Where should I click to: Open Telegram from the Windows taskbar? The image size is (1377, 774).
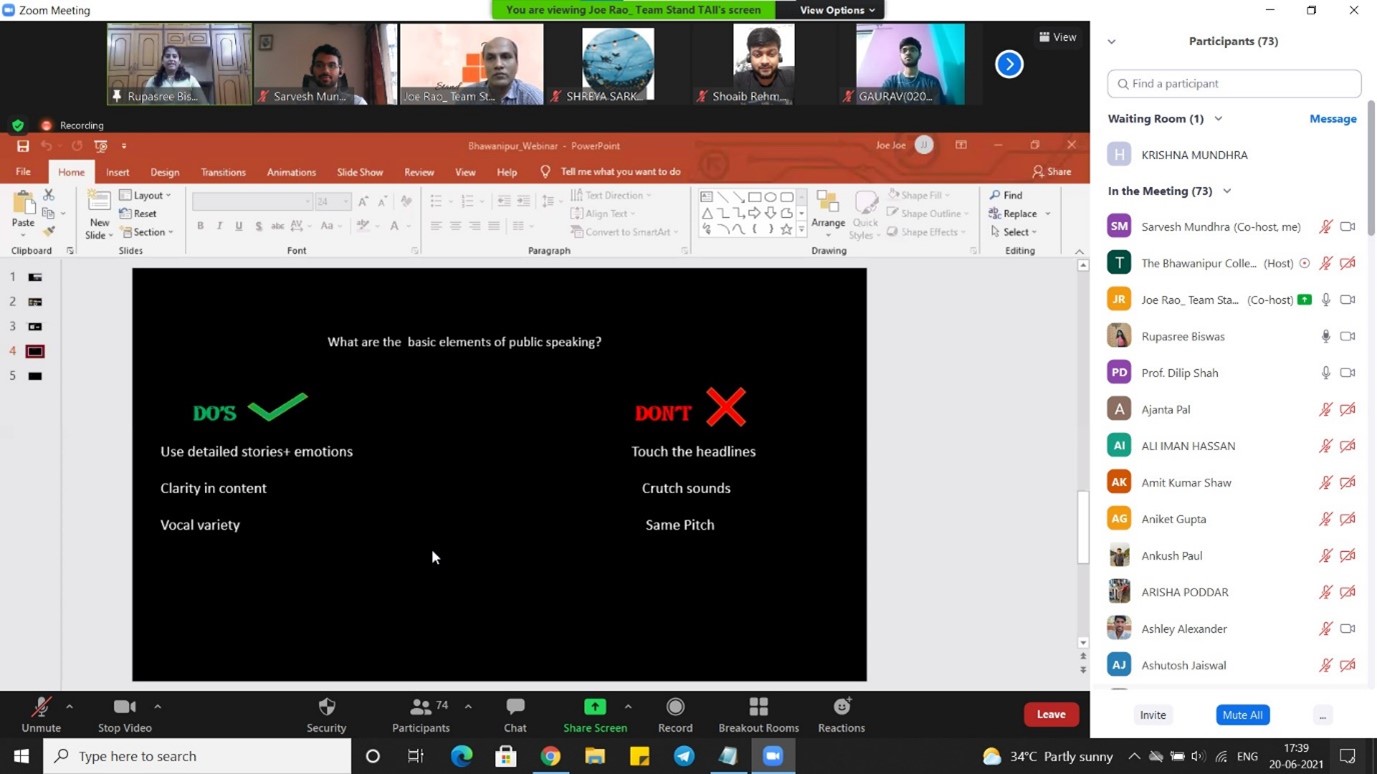tap(684, 756)
